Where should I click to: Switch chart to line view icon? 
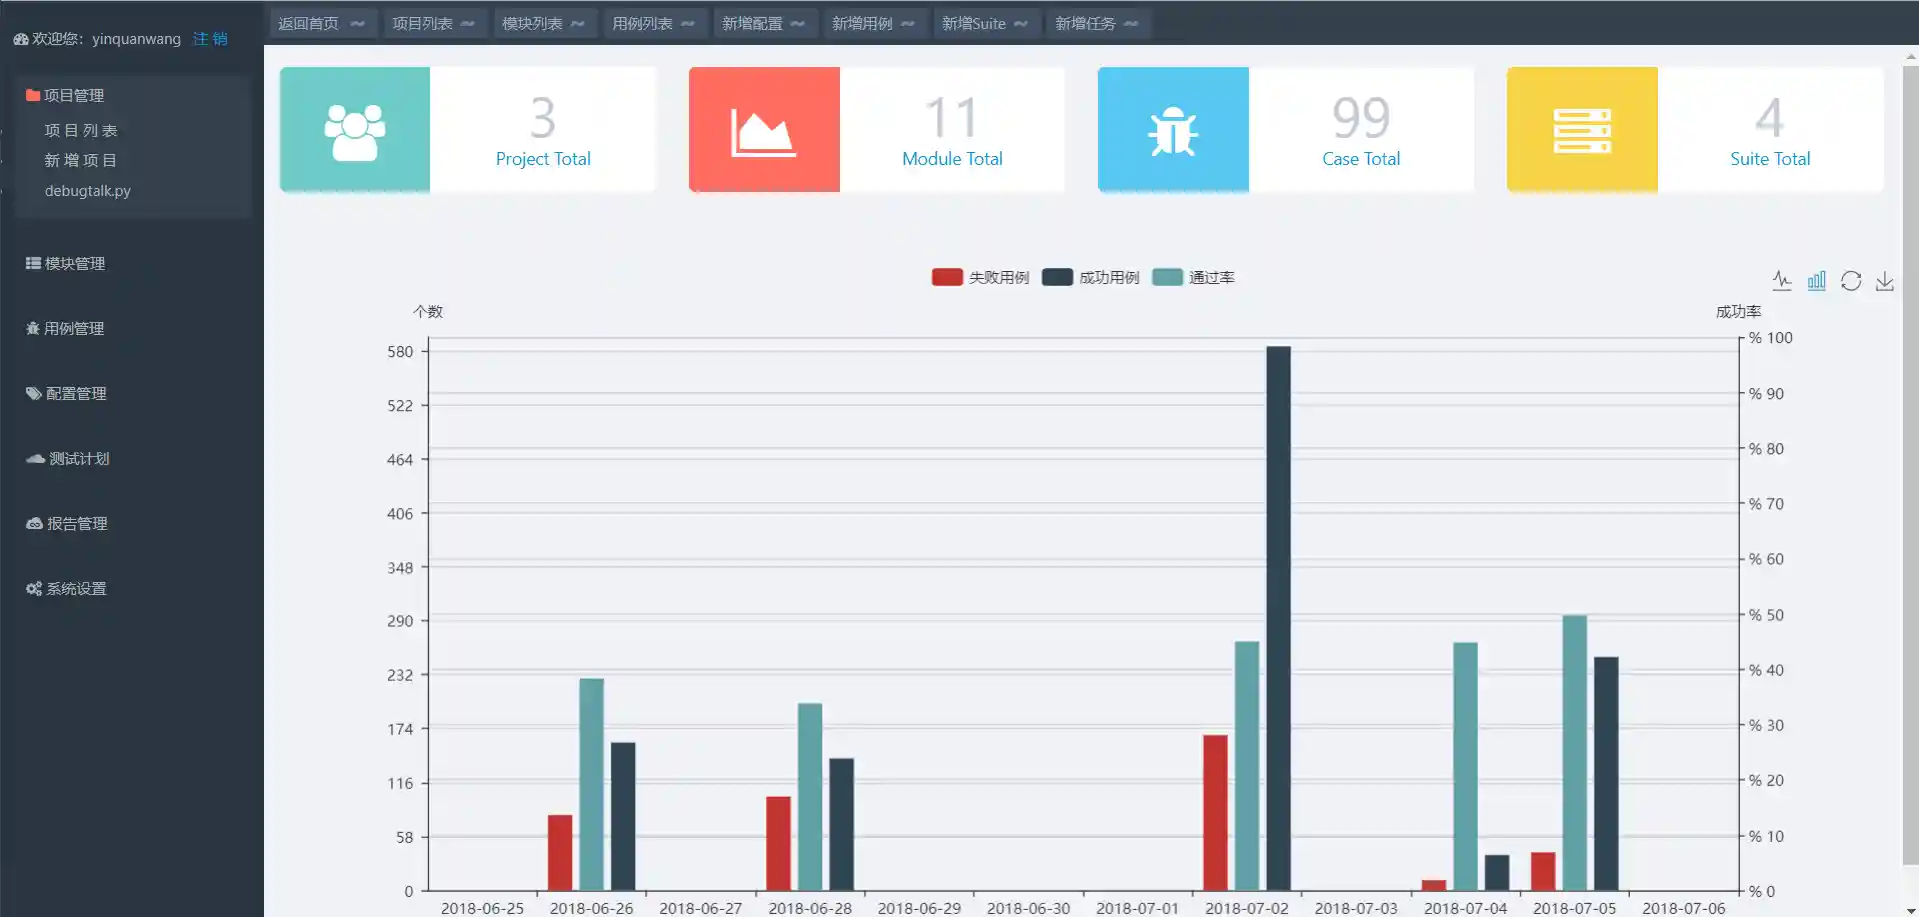(x=1782, y=280)
